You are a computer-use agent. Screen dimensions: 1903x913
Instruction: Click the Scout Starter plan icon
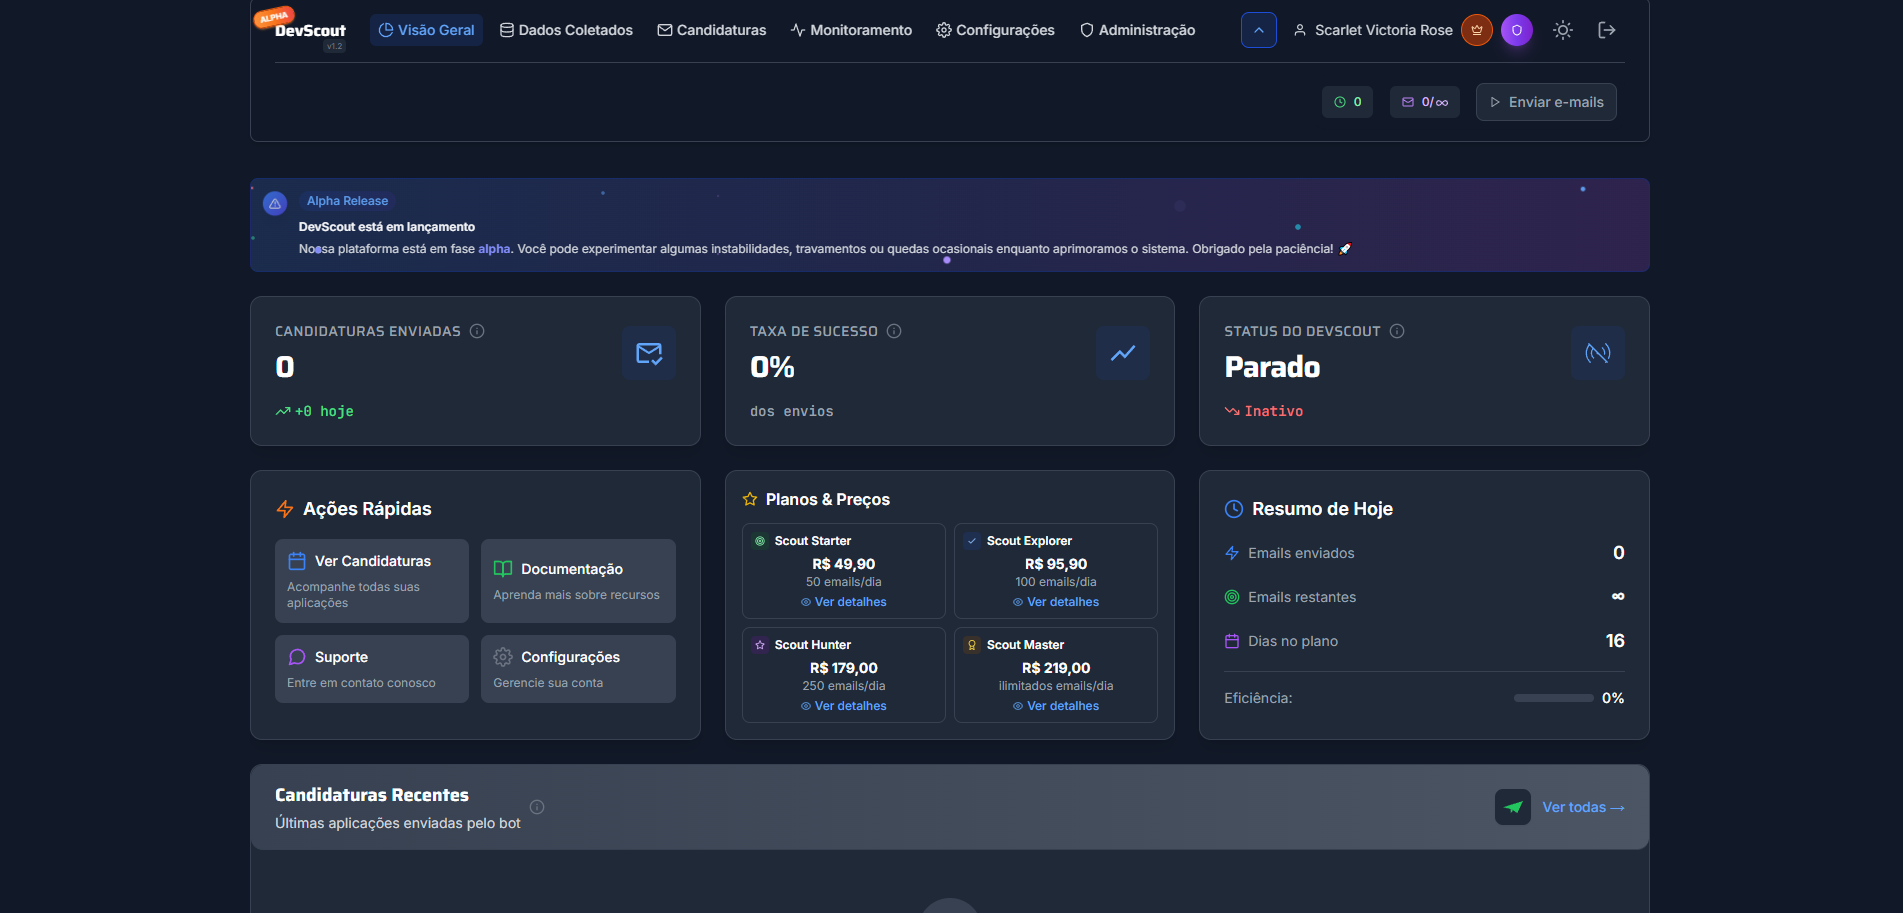click(760, 541)
